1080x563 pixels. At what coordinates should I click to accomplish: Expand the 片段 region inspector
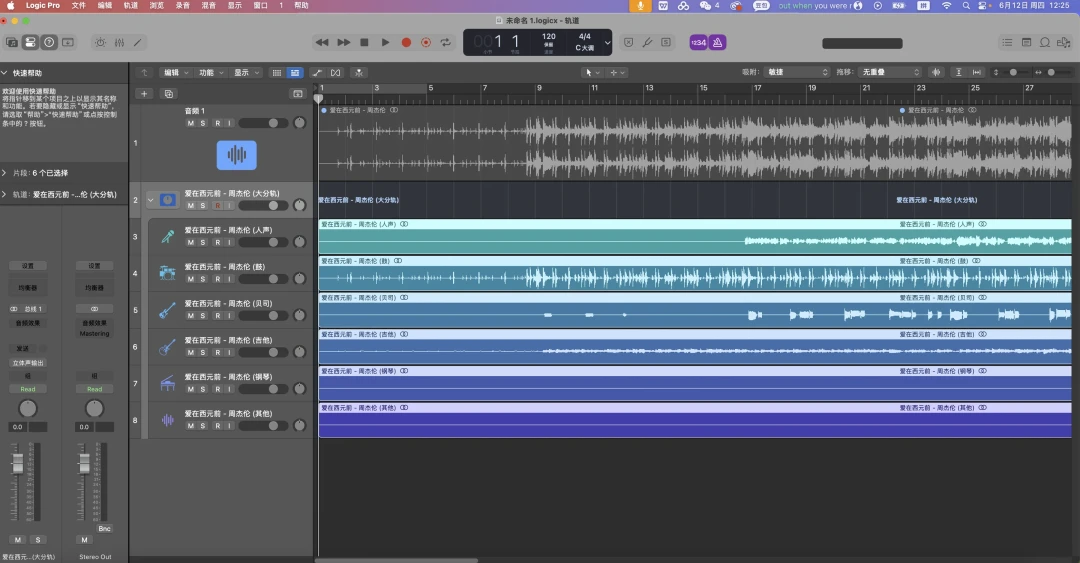[4, 173]
